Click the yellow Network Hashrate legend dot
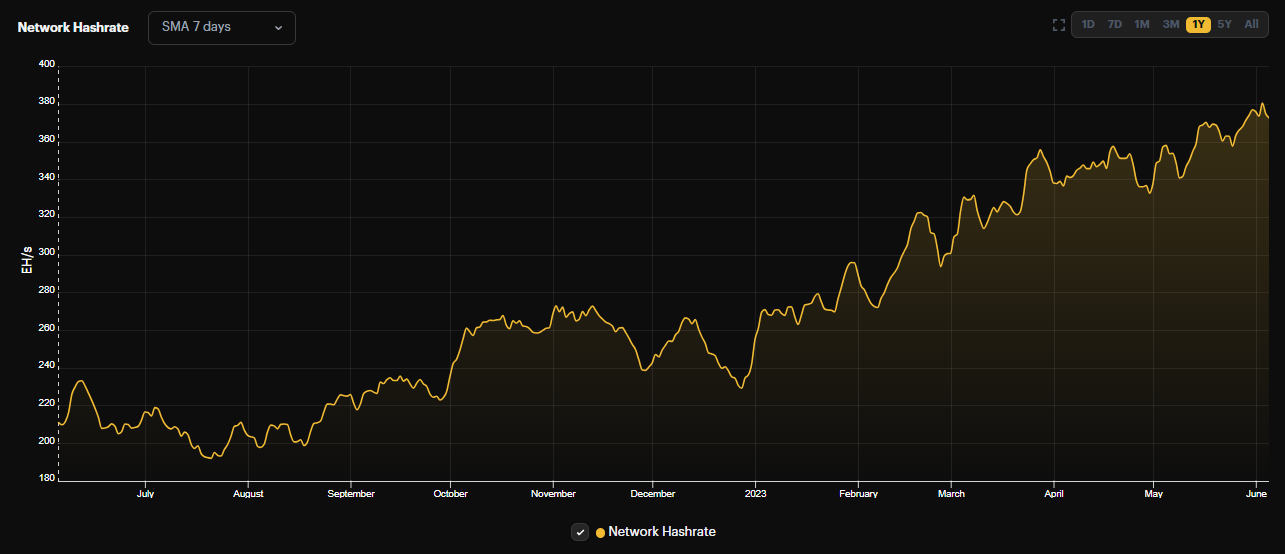This screenshot has height=554, width=1285. [600, 533]
